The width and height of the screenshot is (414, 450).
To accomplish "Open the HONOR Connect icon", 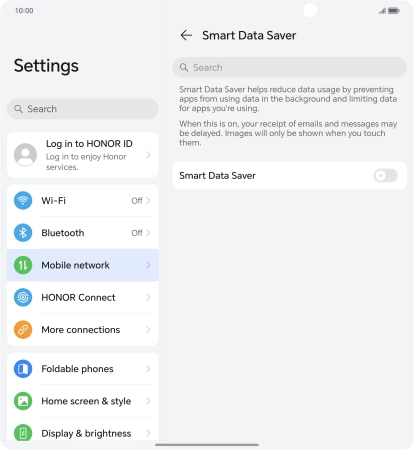I will [23, 297].
